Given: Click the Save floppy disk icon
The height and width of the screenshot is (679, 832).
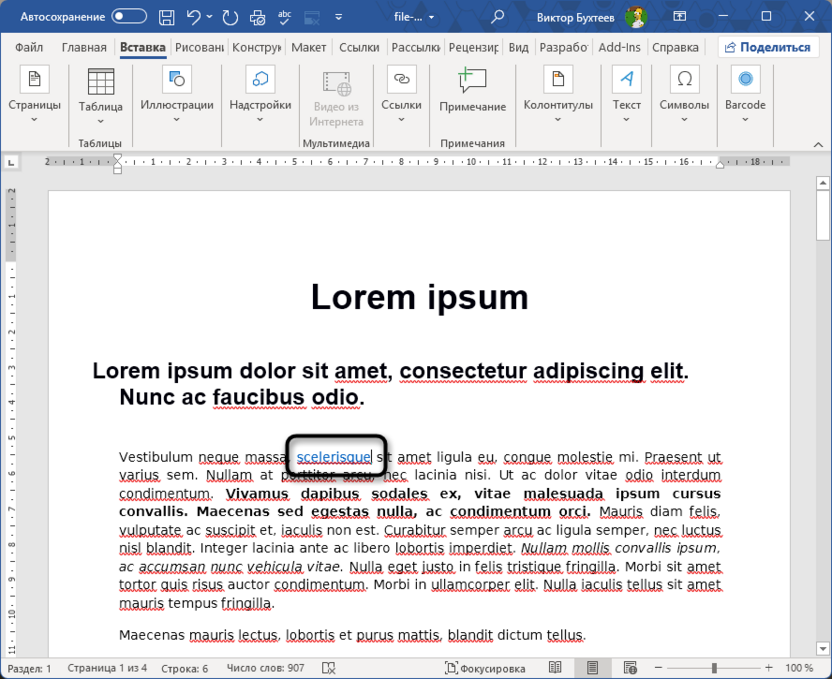Looking at the screenshot, I should [x=167, y=17].
